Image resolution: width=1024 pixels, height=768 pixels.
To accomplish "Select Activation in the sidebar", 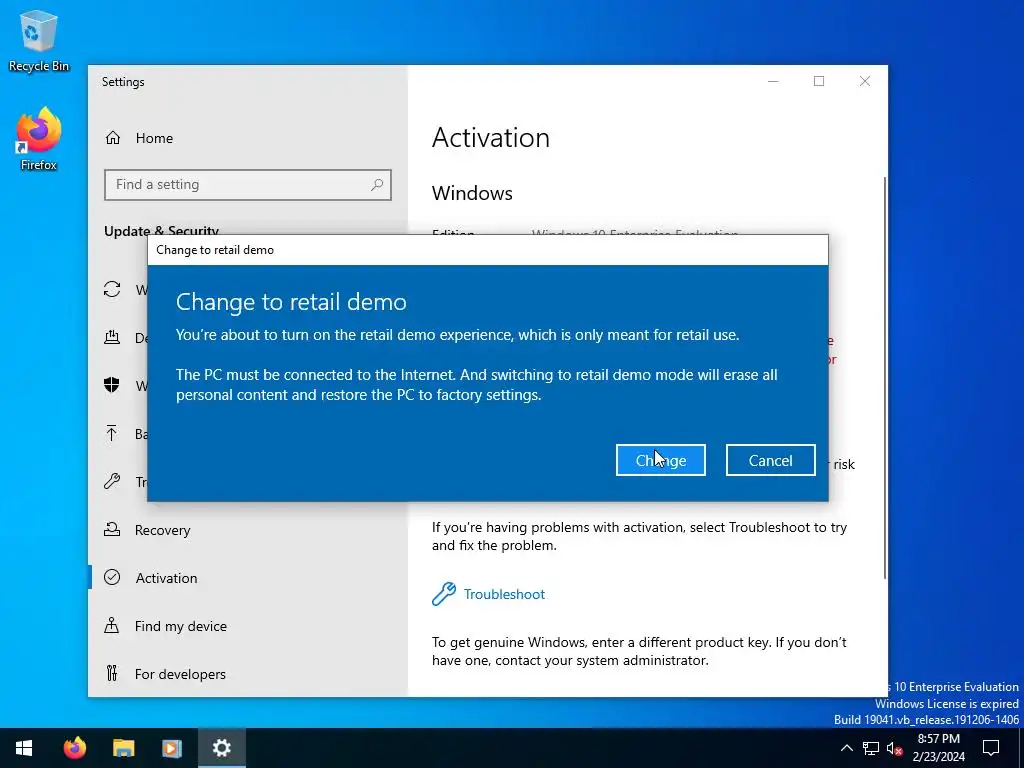I will (166, 578).
